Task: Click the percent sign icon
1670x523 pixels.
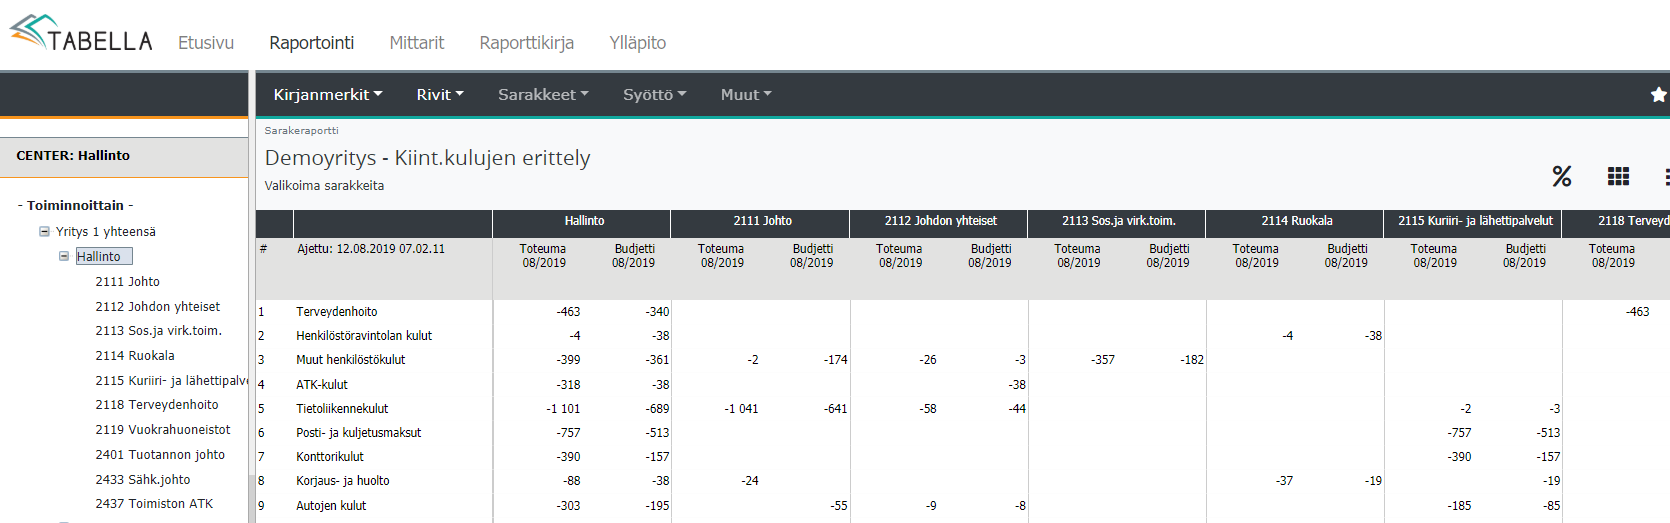Action: (1561, 177)
